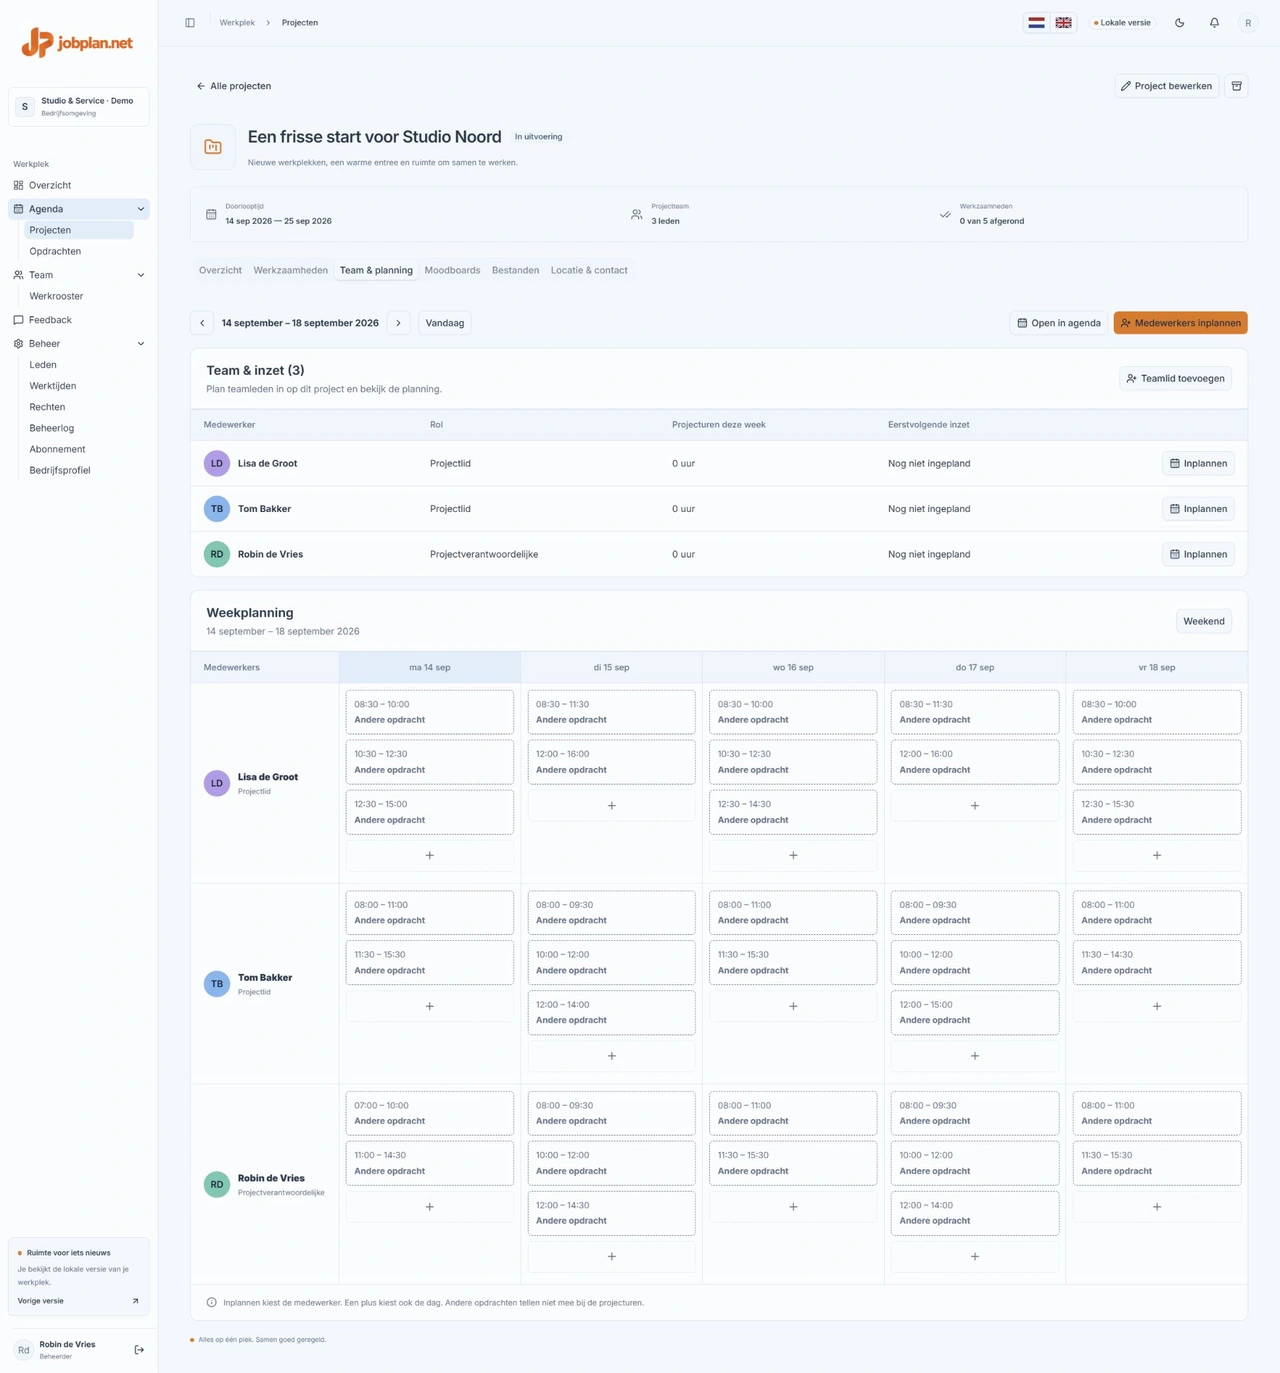This screenshot has width=1280, height=1373.
Task: Click Open in agenda button
Action: click(1059, 323)
